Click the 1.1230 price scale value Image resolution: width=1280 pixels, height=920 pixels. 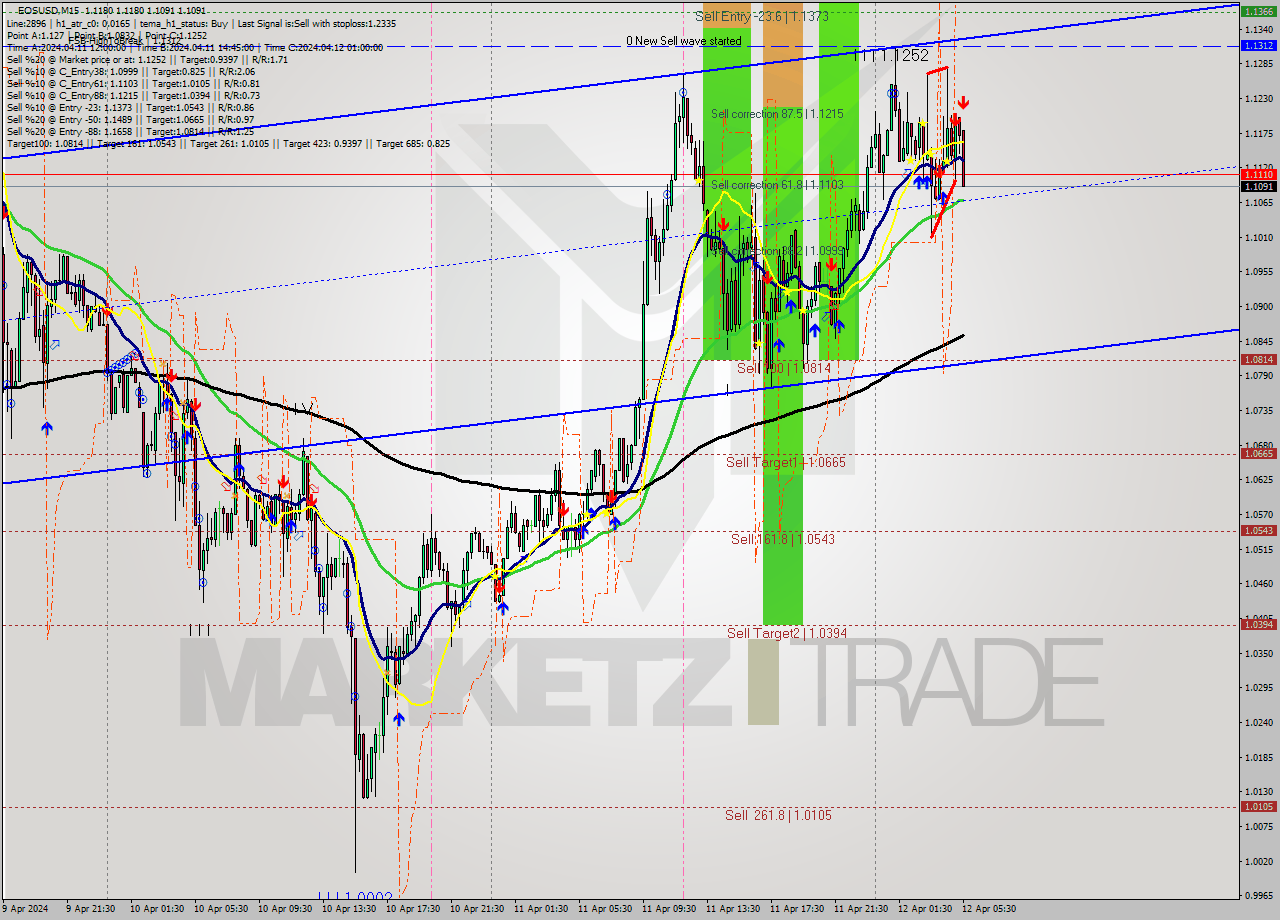[x=1257, y=99]
